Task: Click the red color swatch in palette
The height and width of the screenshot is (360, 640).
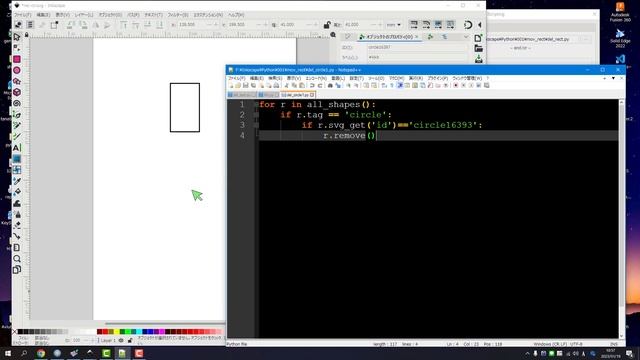Action: 105,331
